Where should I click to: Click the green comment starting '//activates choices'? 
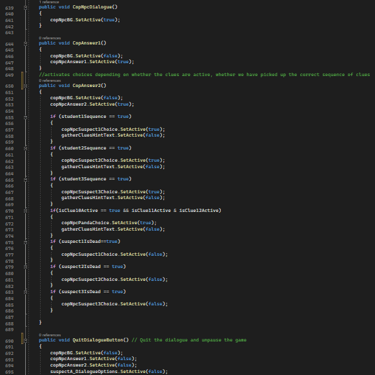[x=204, y=75]
